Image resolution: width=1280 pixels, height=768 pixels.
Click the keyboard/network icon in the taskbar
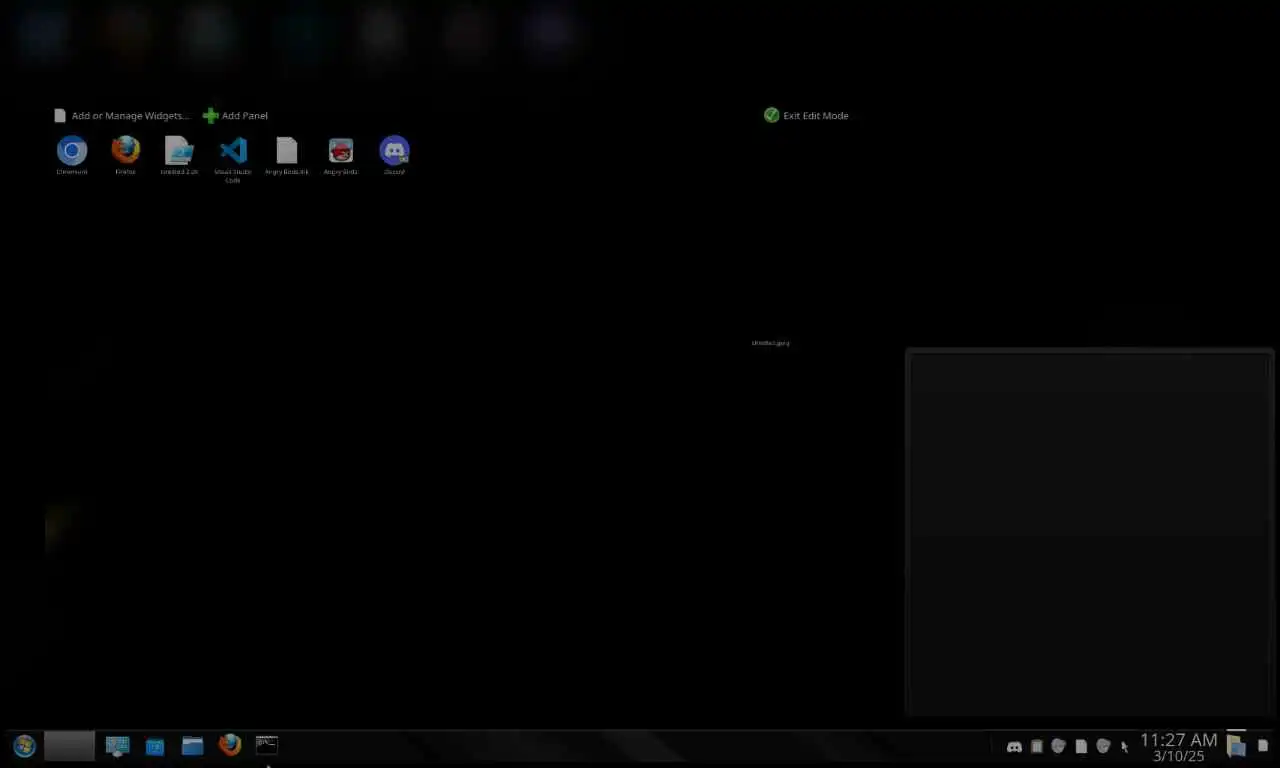point(117,746)
